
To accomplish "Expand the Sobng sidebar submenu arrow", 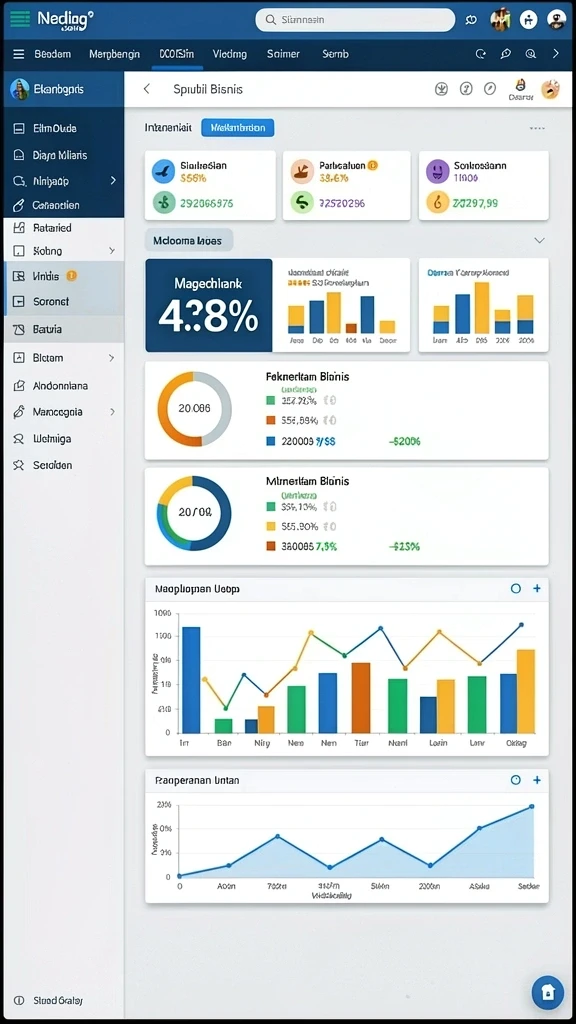I will point(112,251).
